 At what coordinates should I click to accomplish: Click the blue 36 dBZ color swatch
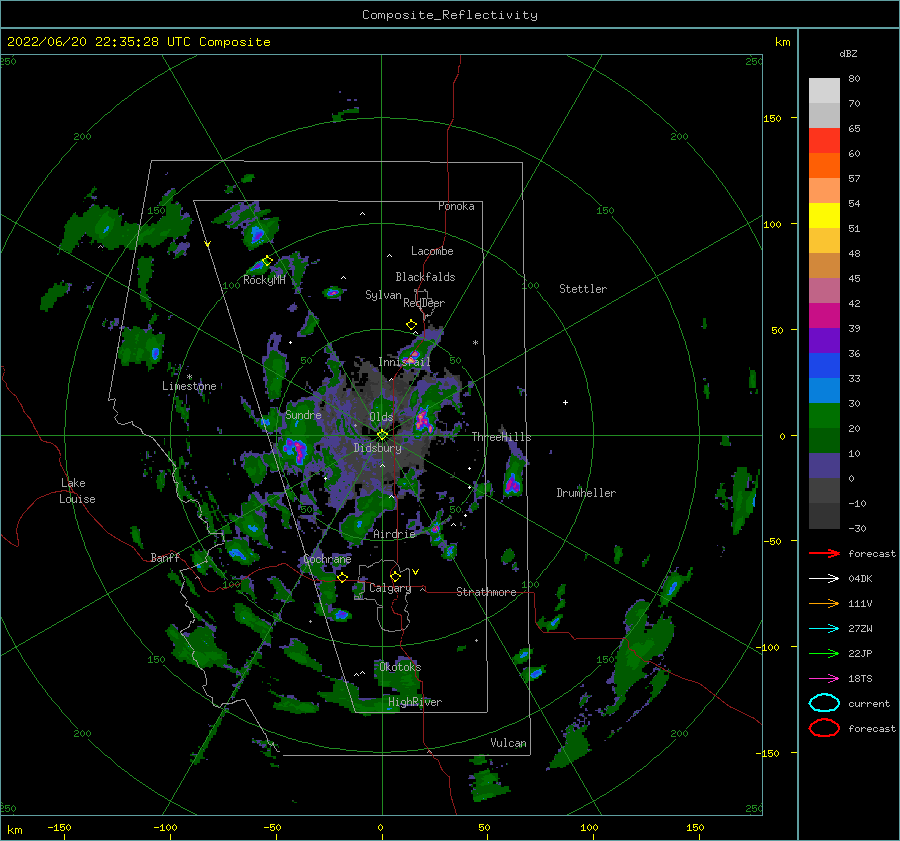click(824, 365)
